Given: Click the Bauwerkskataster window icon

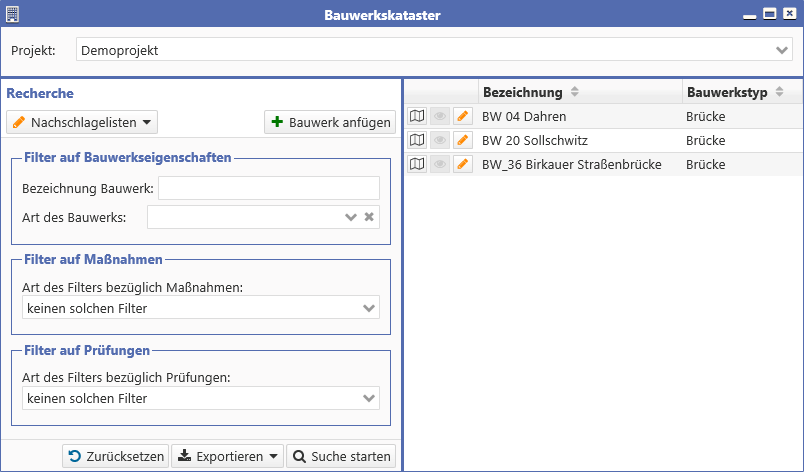Looking at the screenshot, I should (12, 14).
